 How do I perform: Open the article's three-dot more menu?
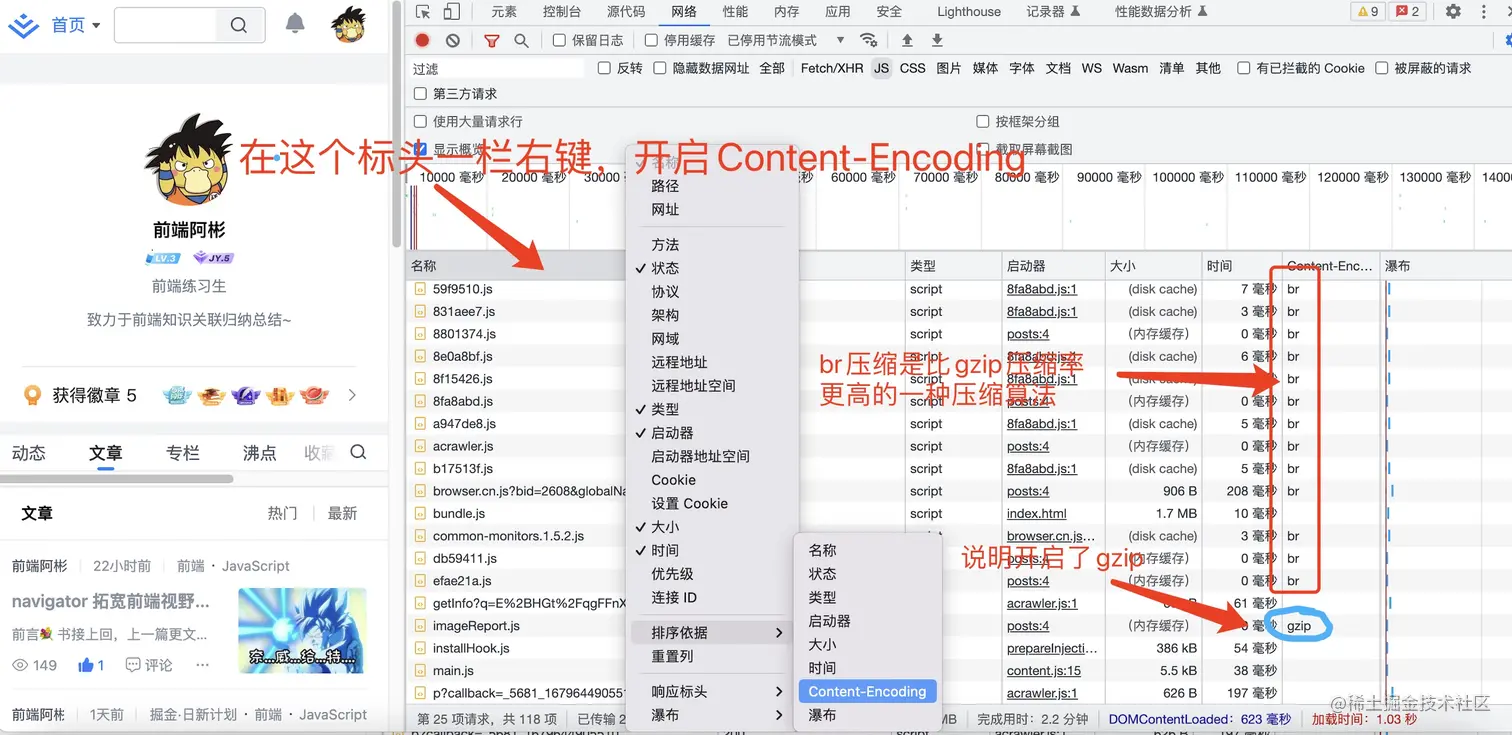coord(203,665)
